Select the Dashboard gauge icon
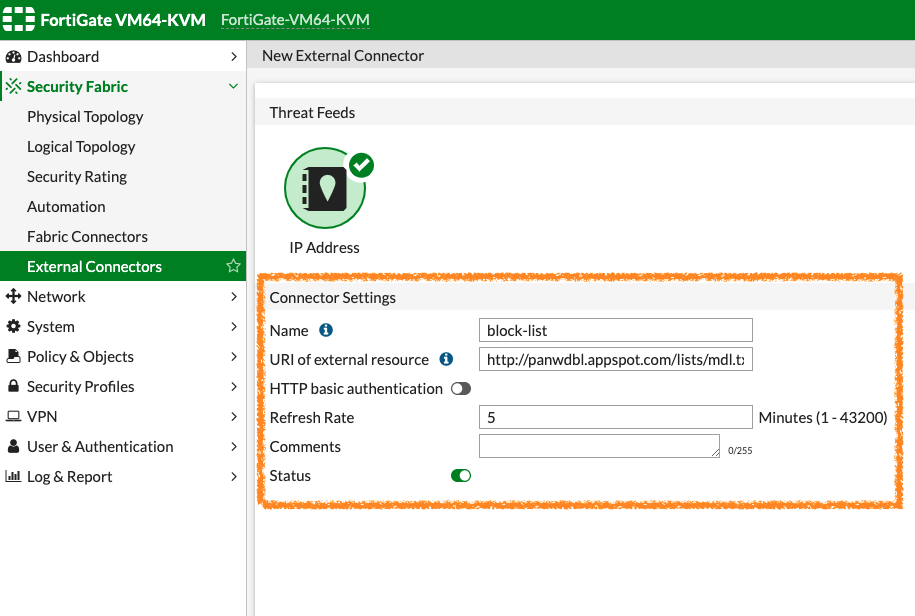The height and width of the screenshot is (616, 915). (x=13, y=56)
